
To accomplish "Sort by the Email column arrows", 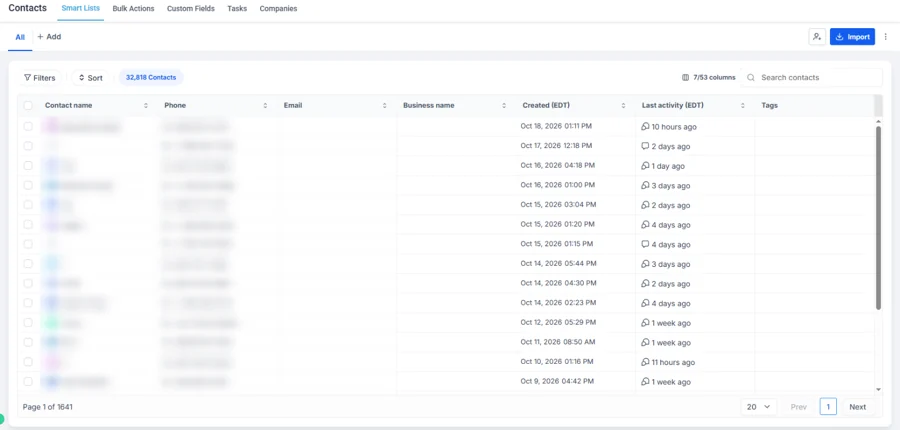I will click(385, 106).
